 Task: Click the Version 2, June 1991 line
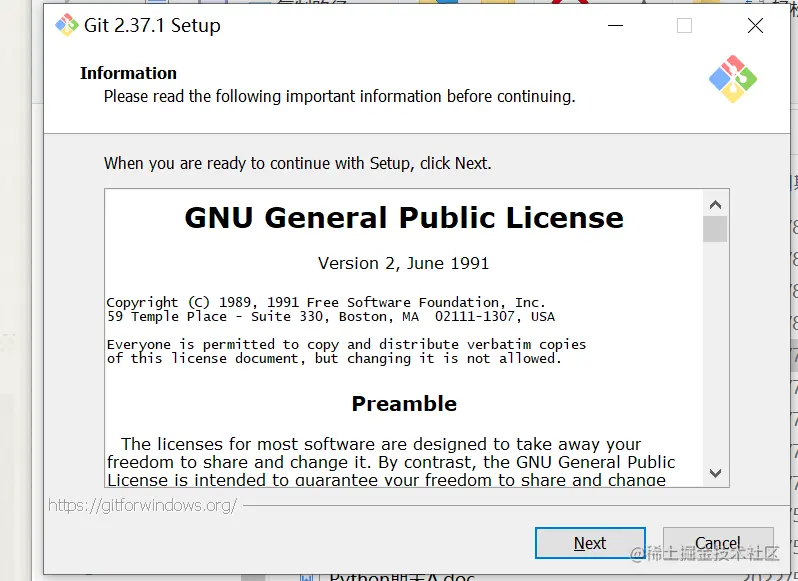(x=404, y=263)
